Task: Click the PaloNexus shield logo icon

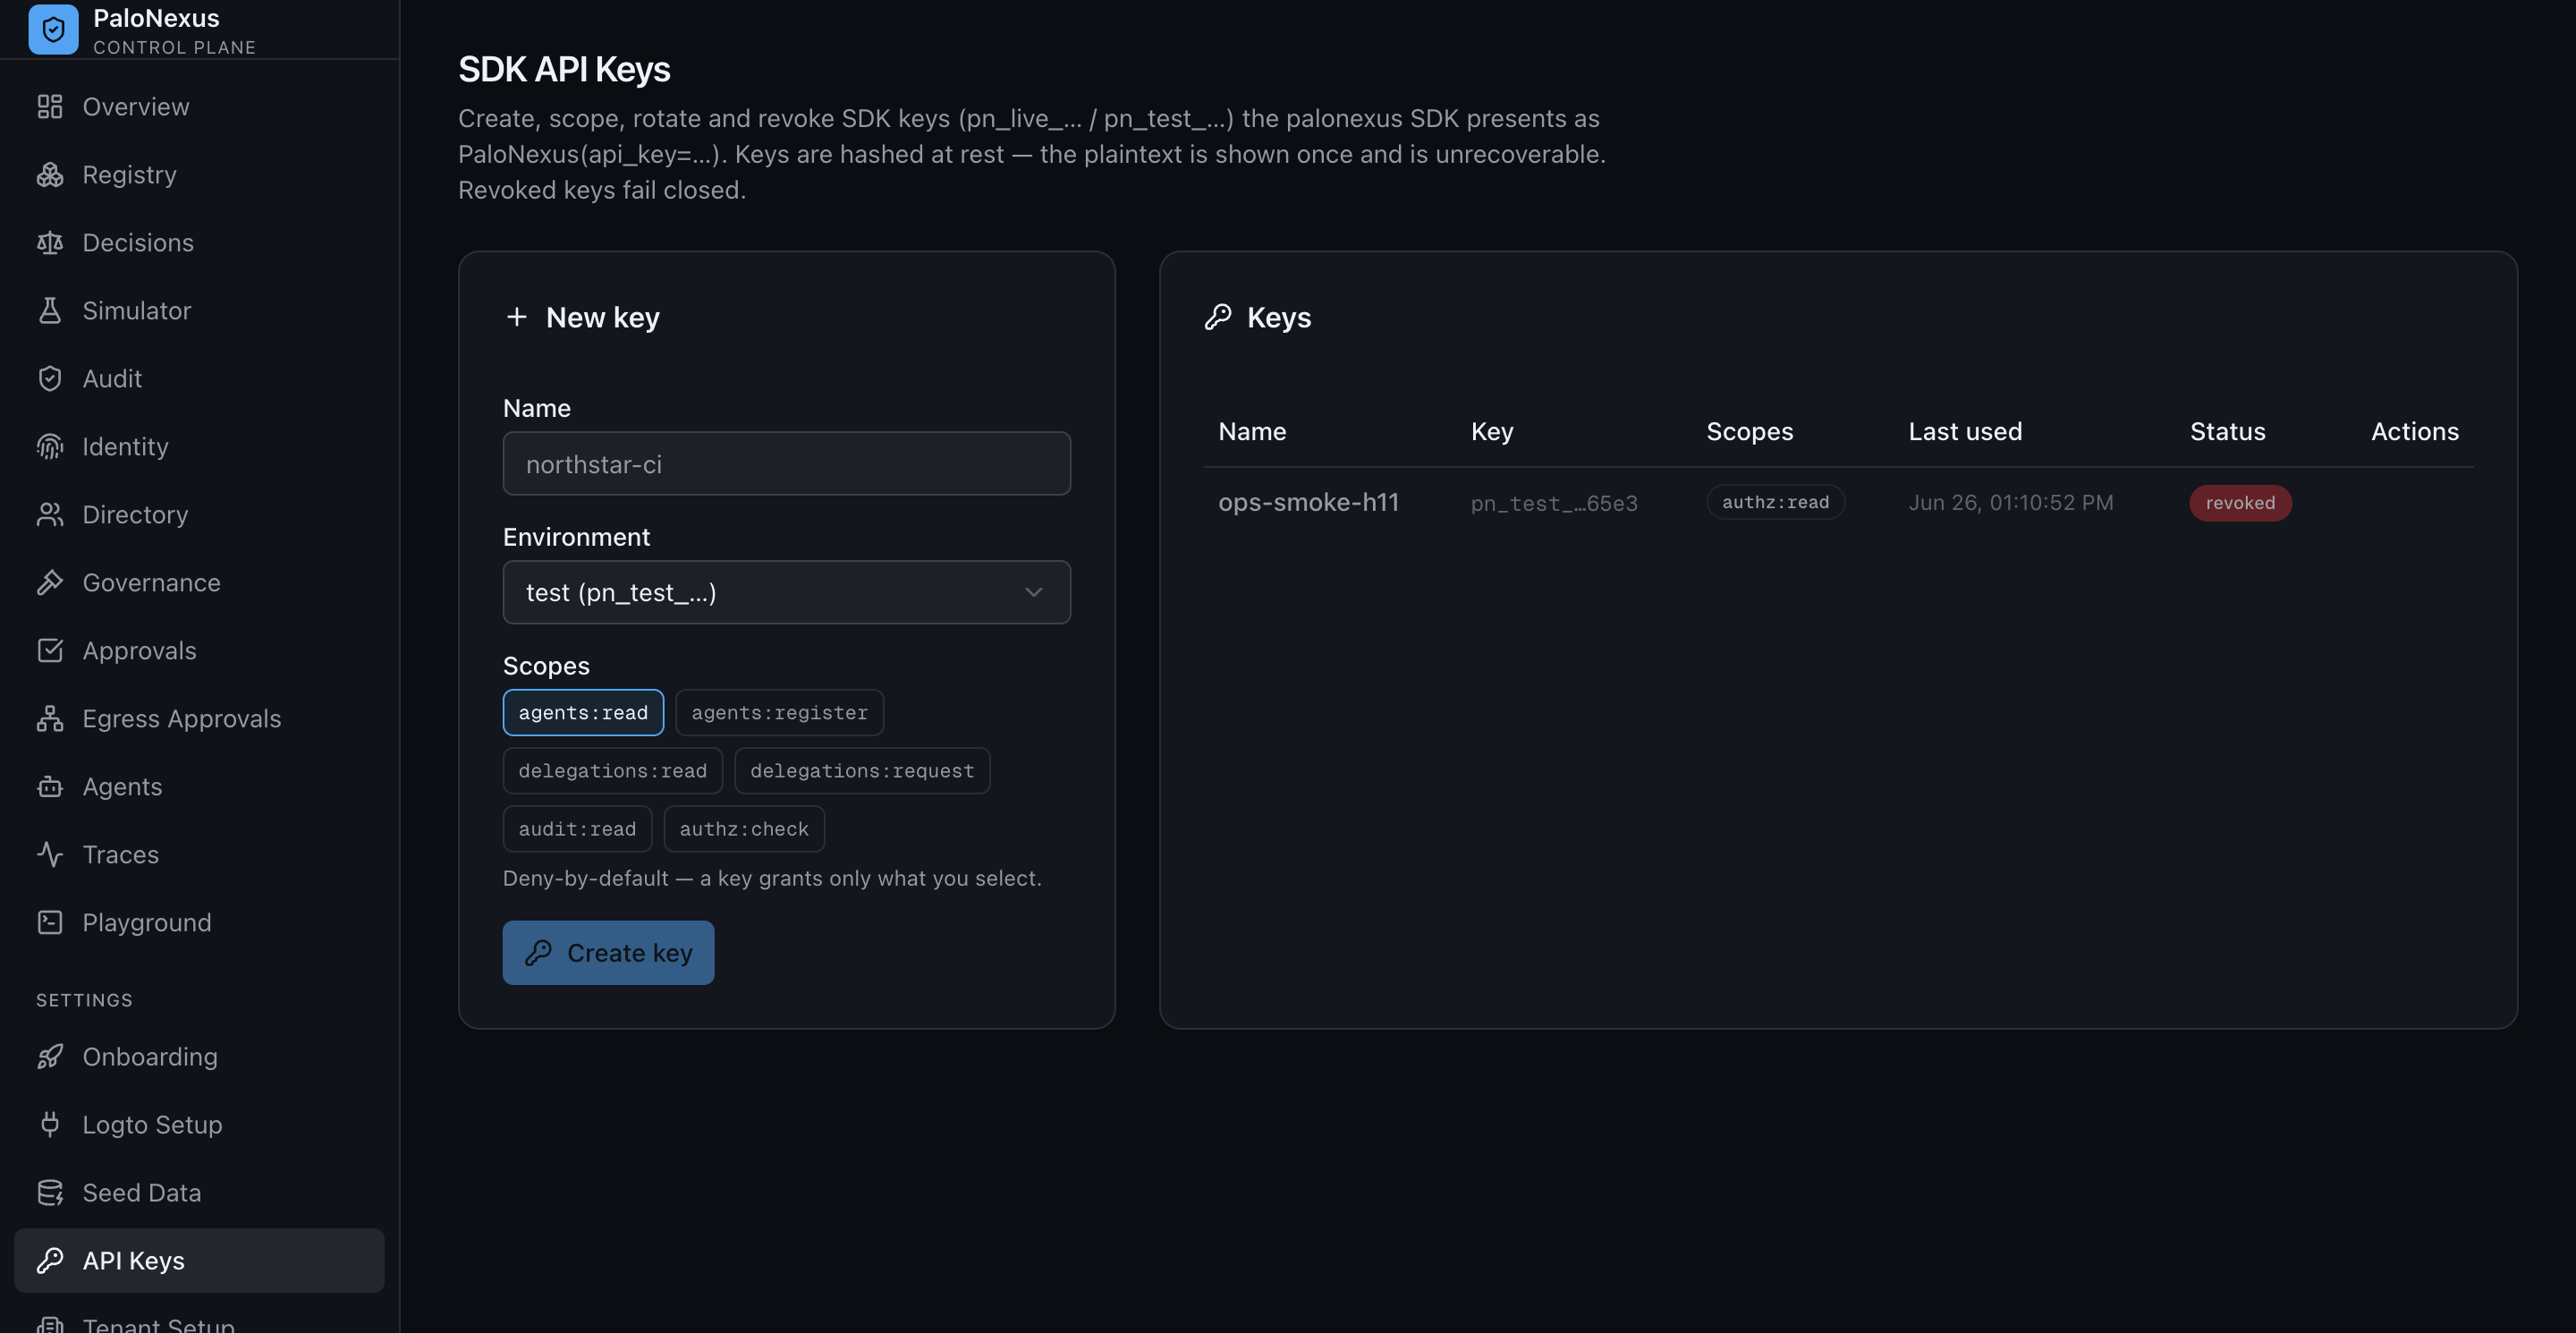Action: click(x=53, y=29)
